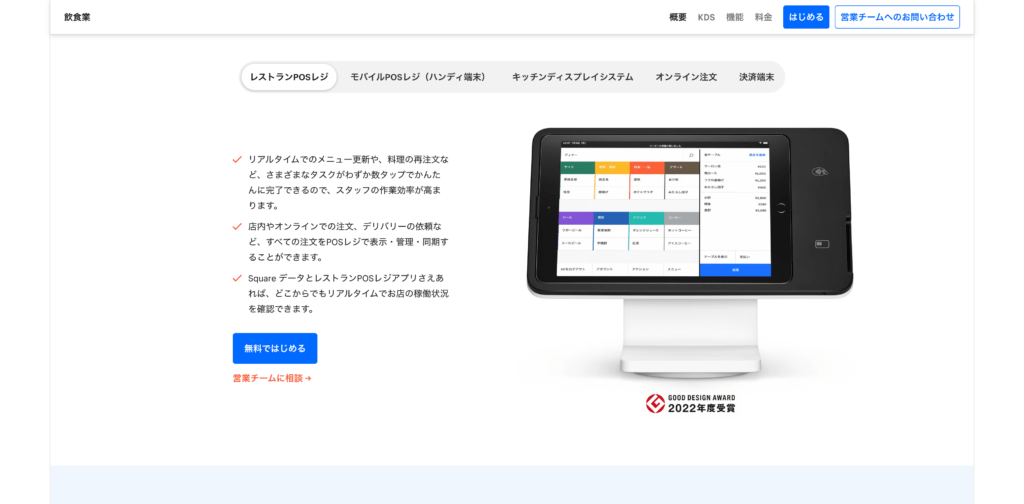Viewport: 1024px width, 504px height.
Task: Open the 概要 nav item
Action: tap(678, 17)
